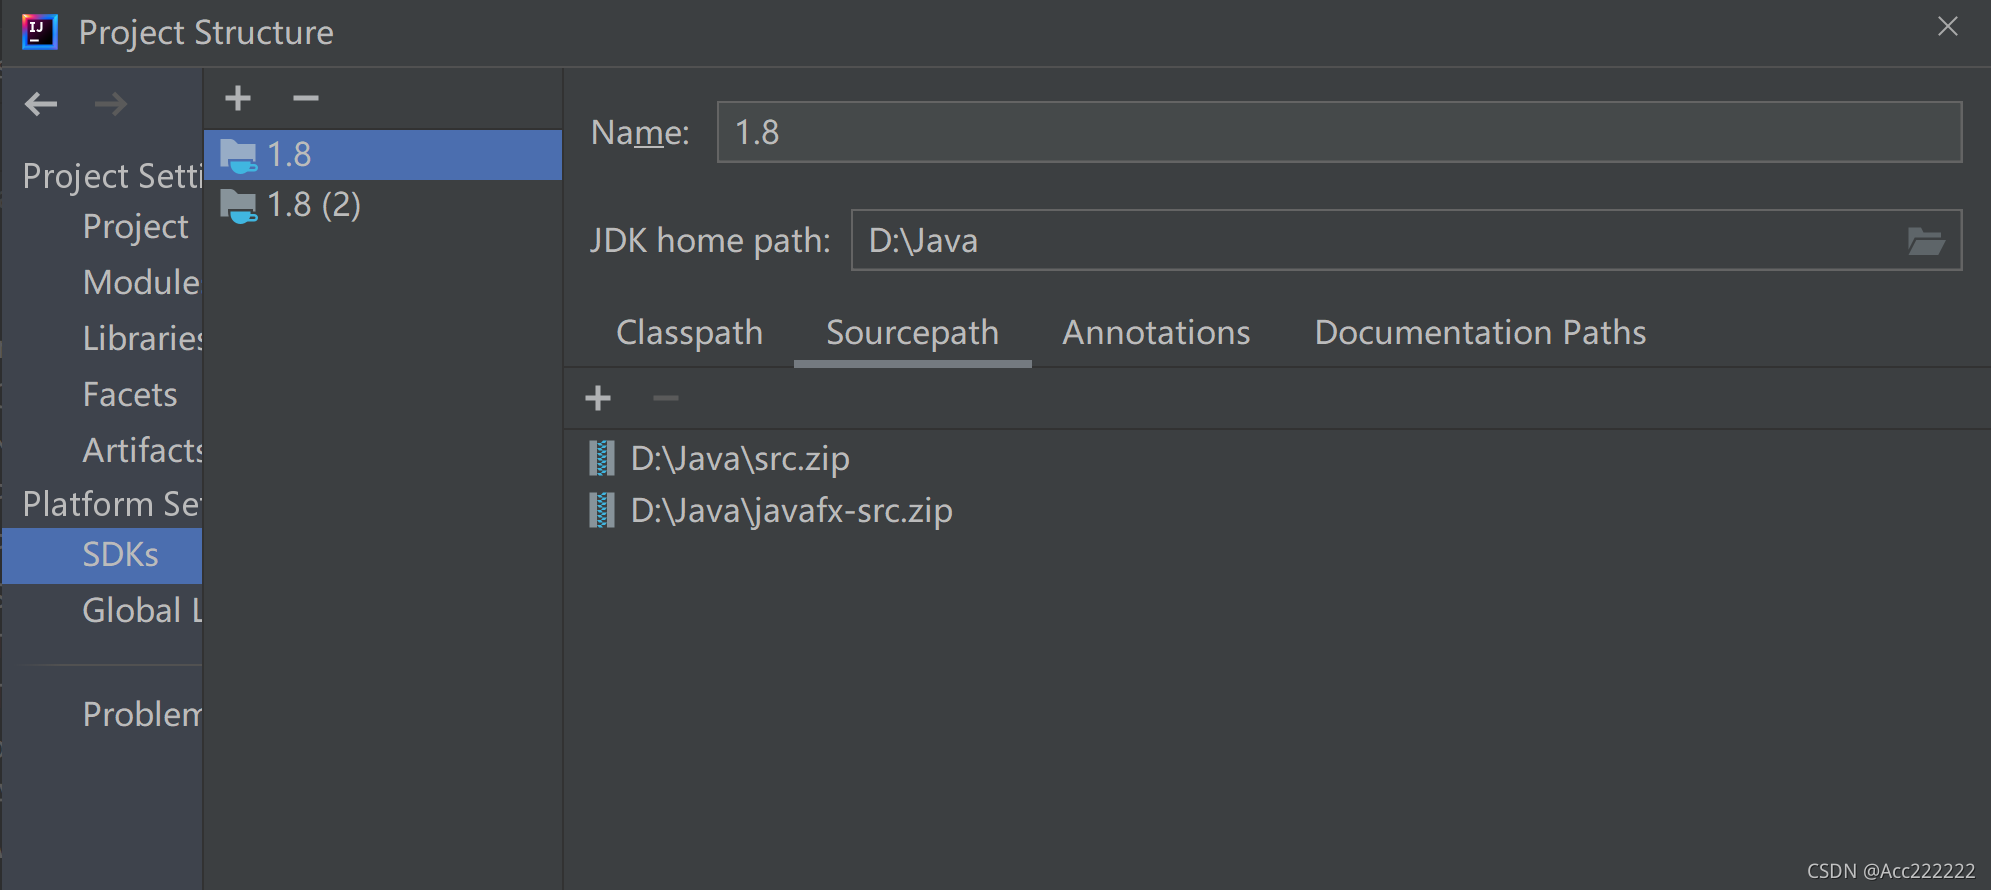Screen dimensions: 1991x890
Task: Click the forward navigation arrow
Action: (x=110, y=103)
